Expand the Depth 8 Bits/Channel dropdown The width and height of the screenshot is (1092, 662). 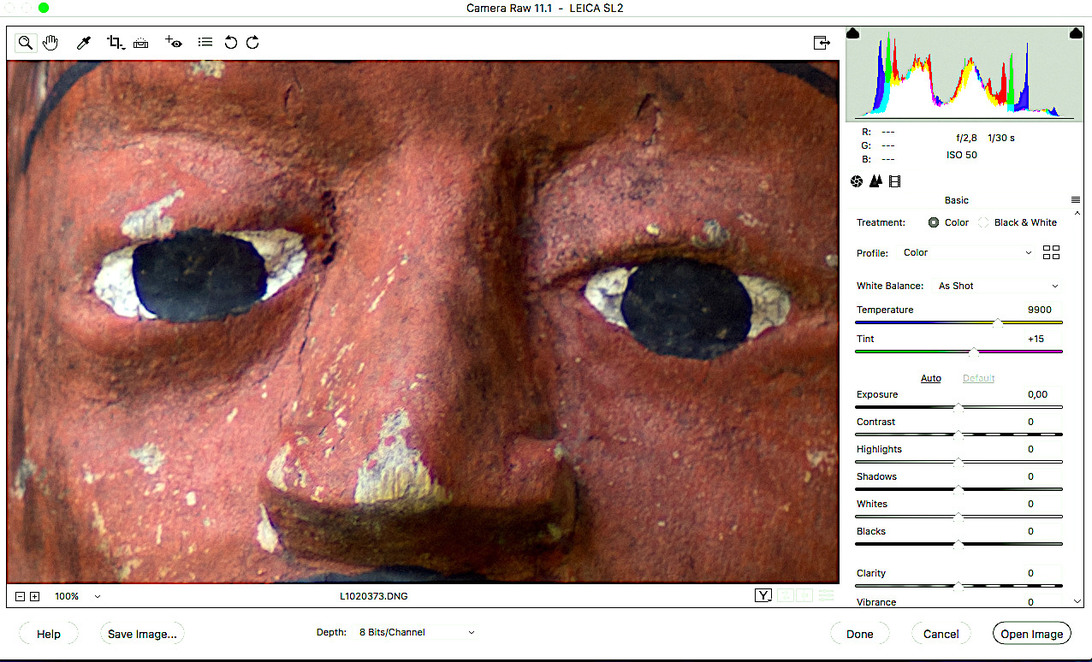click(416, 633)
